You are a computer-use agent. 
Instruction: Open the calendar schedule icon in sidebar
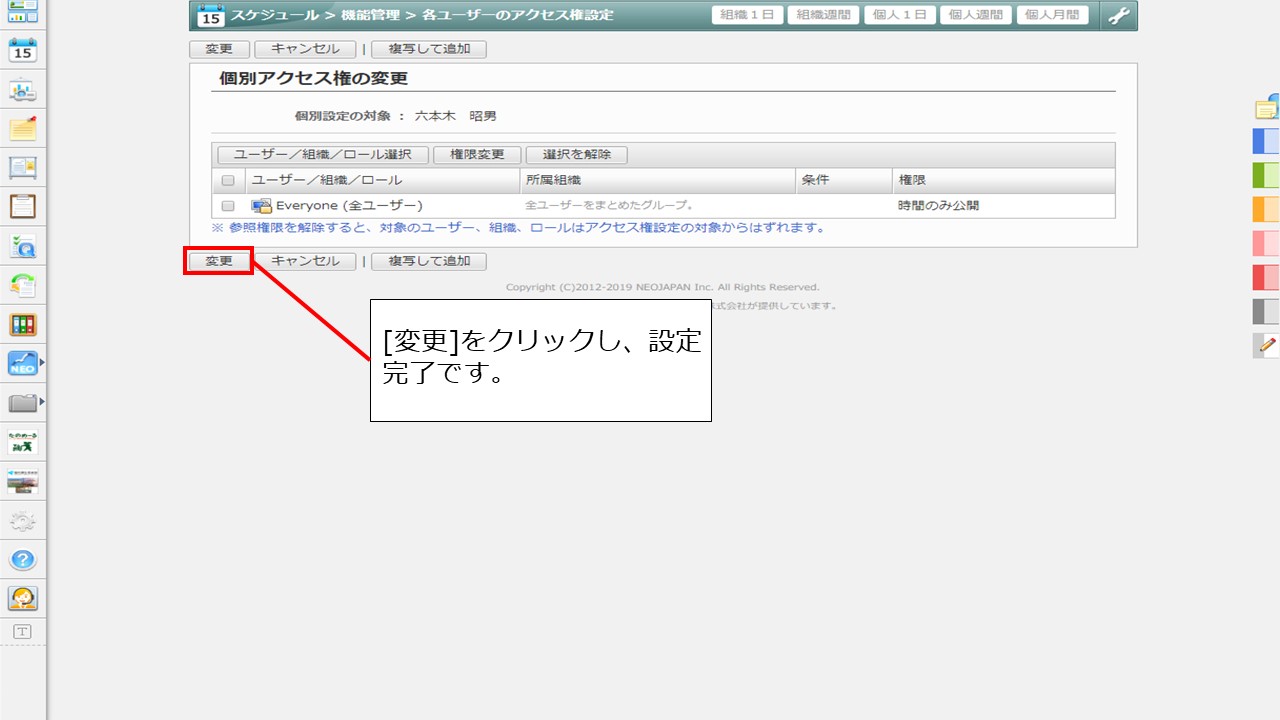22,50
